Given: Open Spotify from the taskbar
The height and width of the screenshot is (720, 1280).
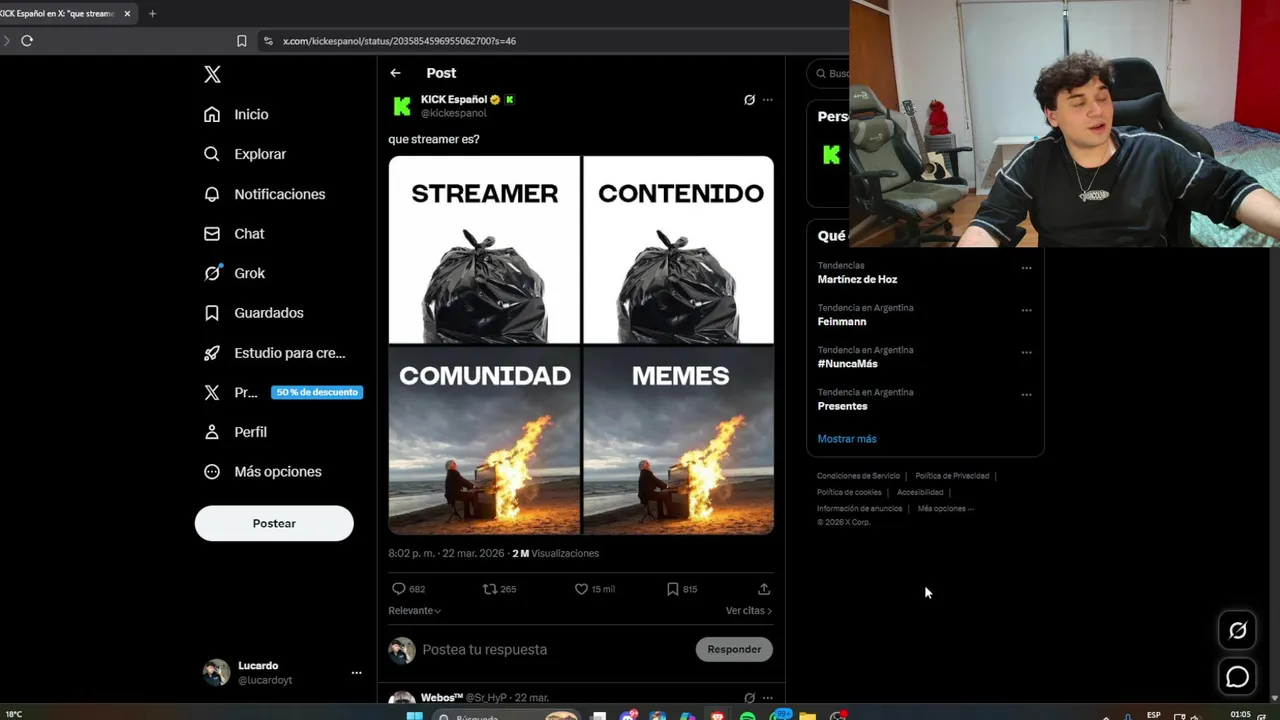Looking at the screenshot, I should pos(747,715).
